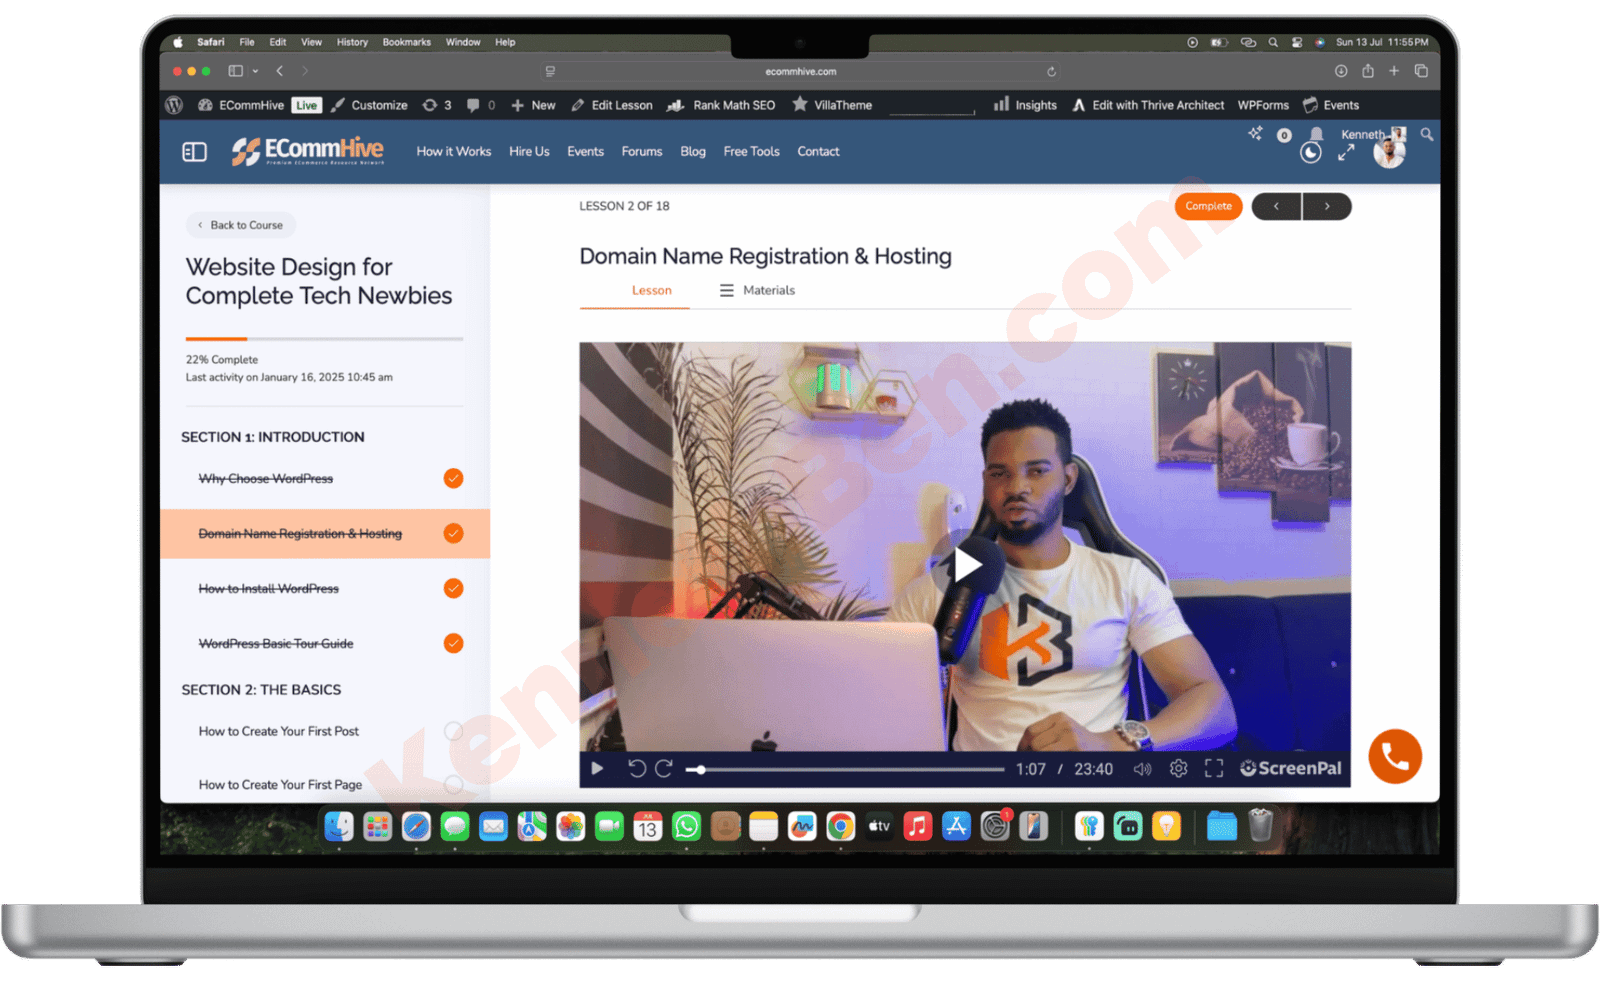Open the History menu in the macOS menu bar
Screen dimensions: 1600x1000
coord(352,42)
